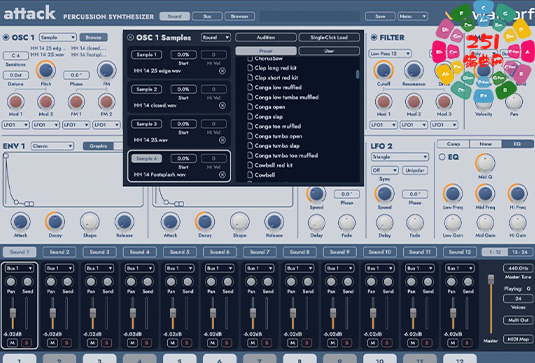Open LFO 2 Sync Off dropdown

coord(385,170)
